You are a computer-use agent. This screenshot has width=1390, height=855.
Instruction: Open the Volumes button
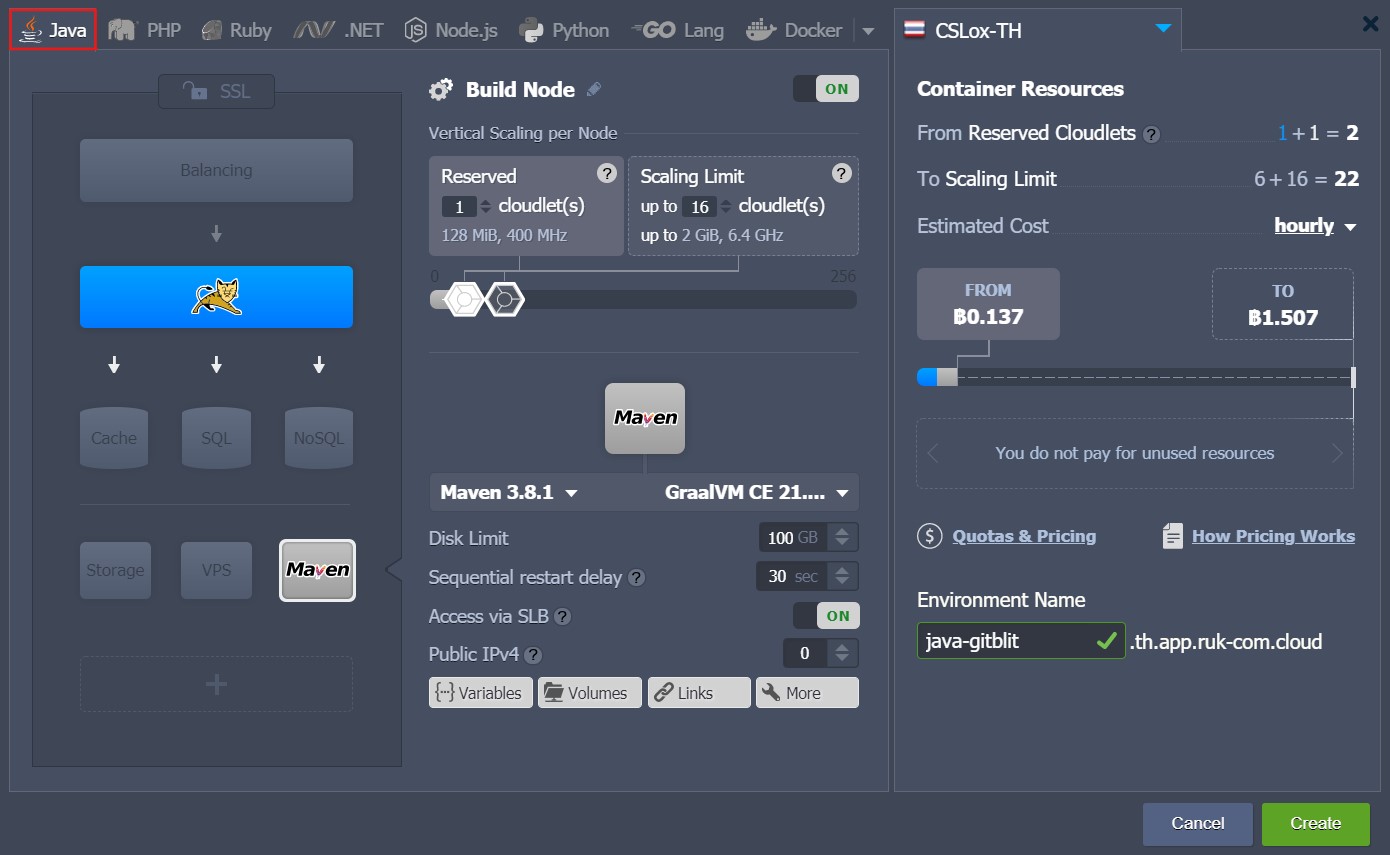590,693
